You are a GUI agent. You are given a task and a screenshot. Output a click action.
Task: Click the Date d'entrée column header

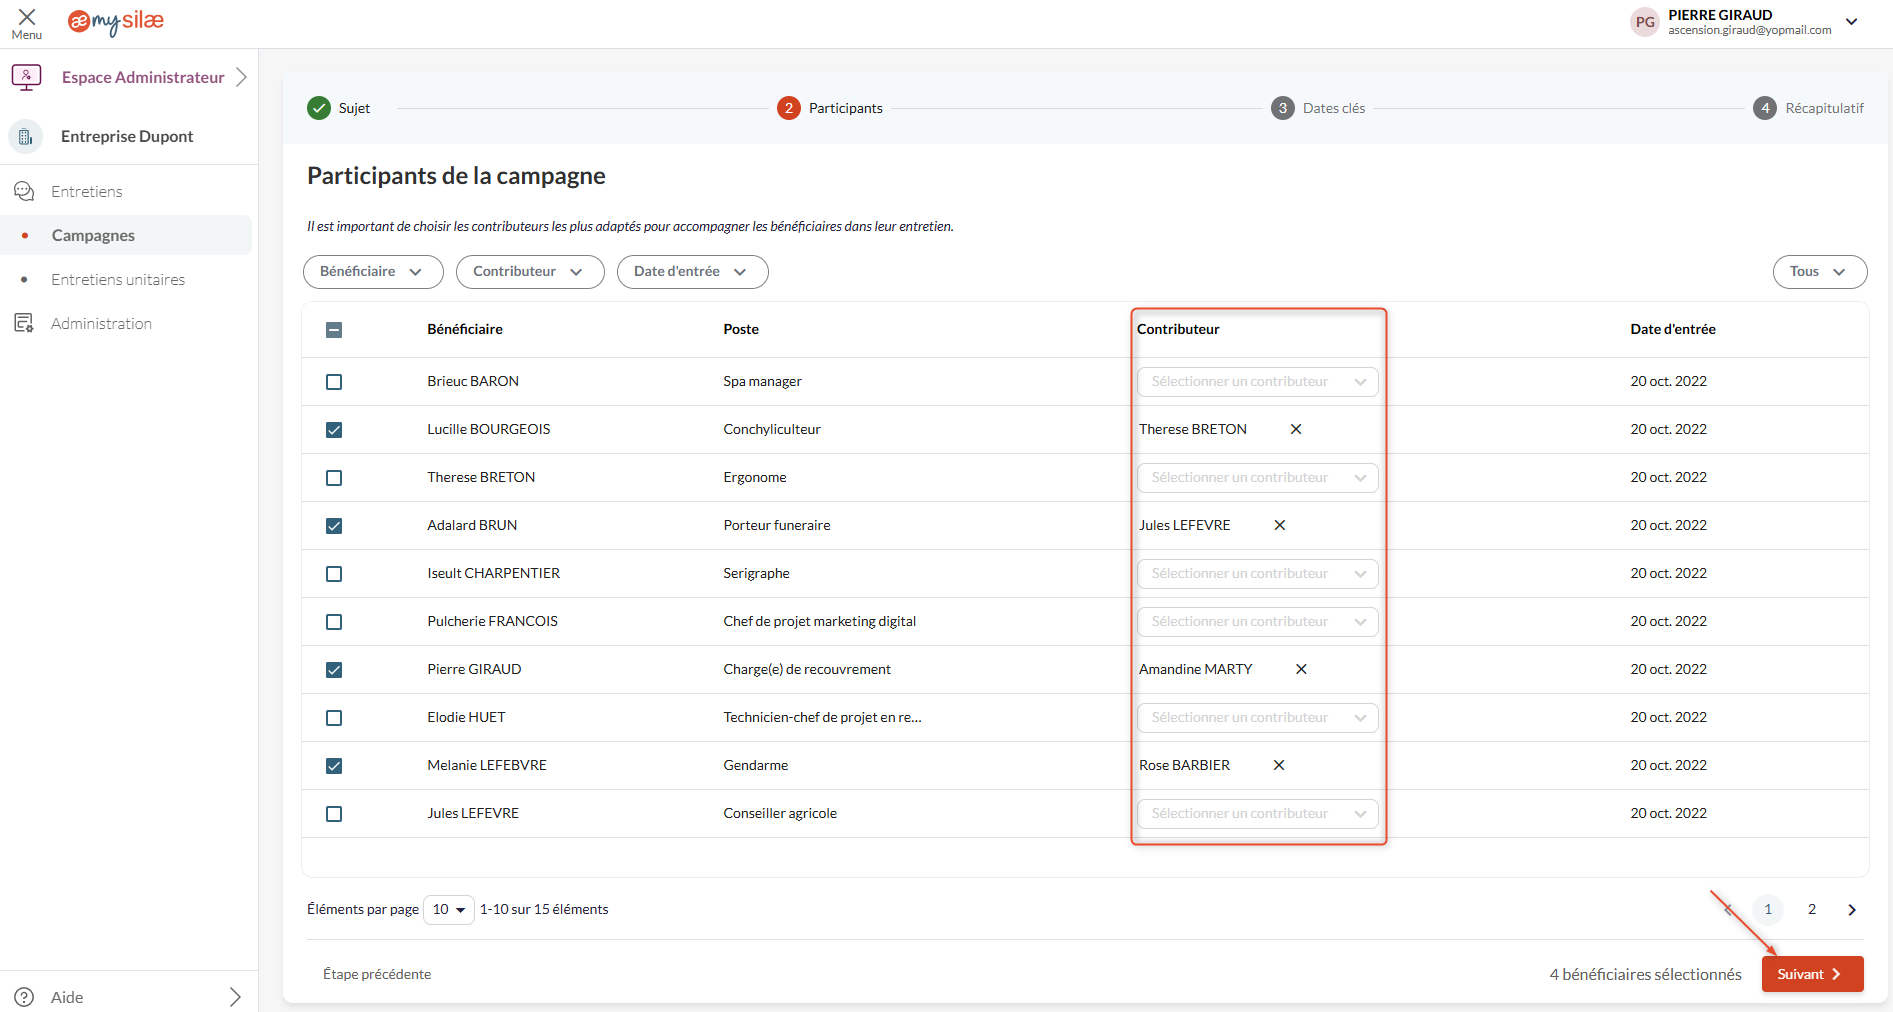click(x=1673, y=329)
